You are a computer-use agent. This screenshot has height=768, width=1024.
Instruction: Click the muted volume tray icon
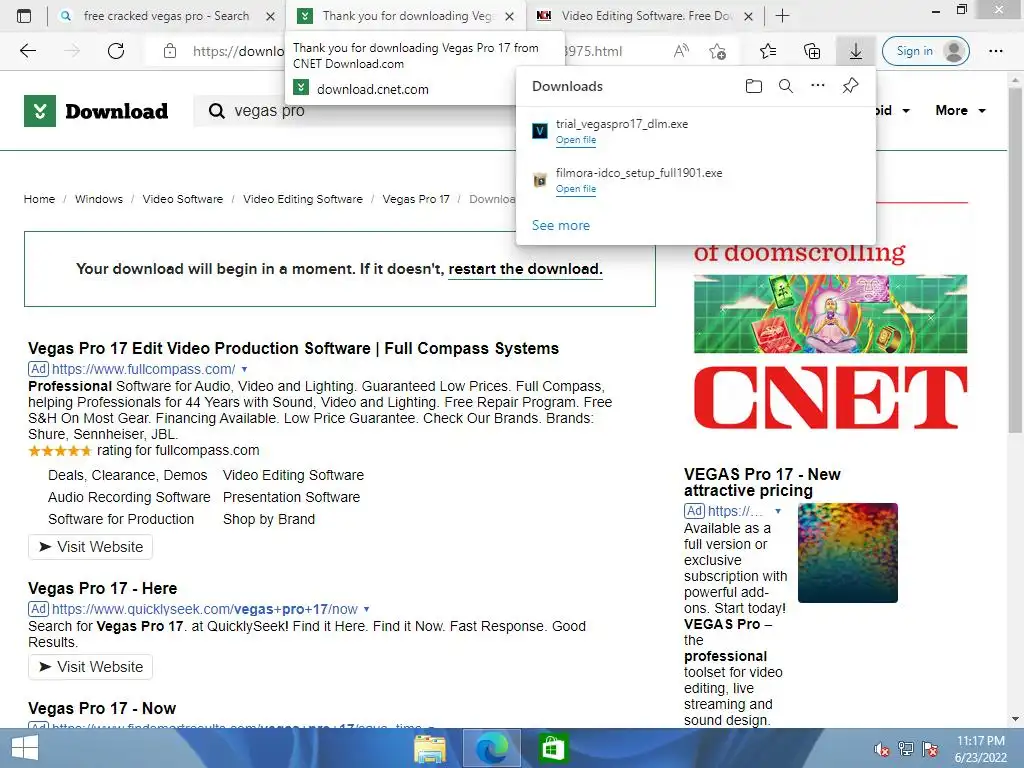click(882, 749)
